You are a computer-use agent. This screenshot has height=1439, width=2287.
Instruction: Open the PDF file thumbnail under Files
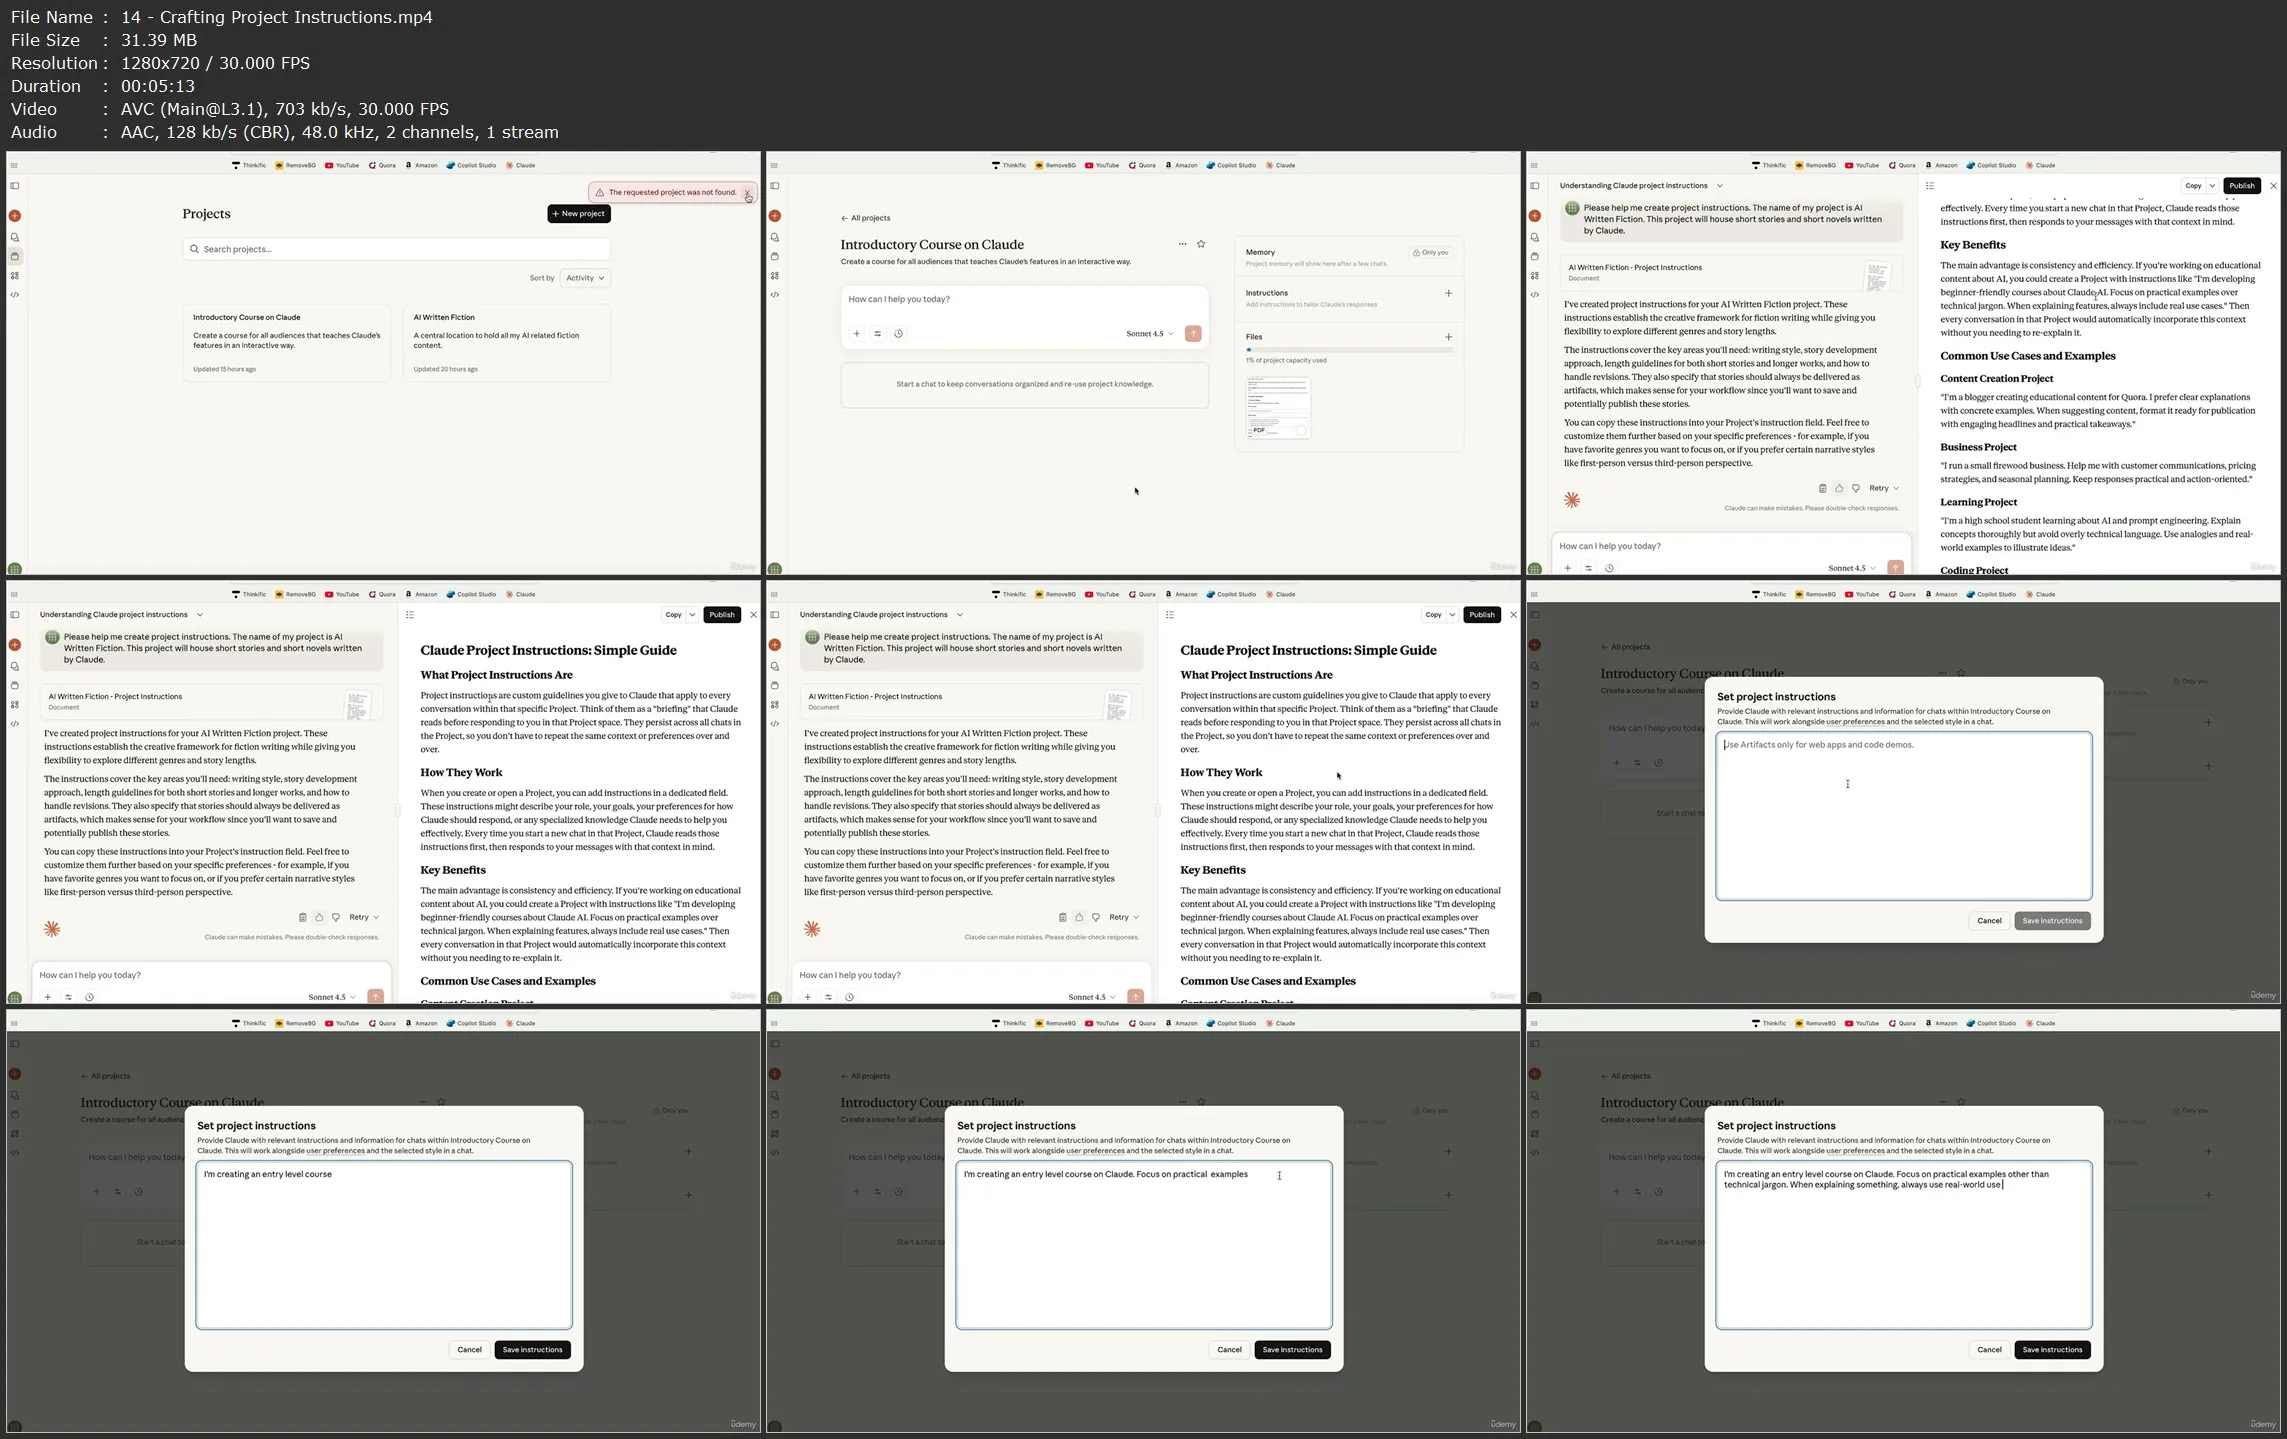point(1277,405)
